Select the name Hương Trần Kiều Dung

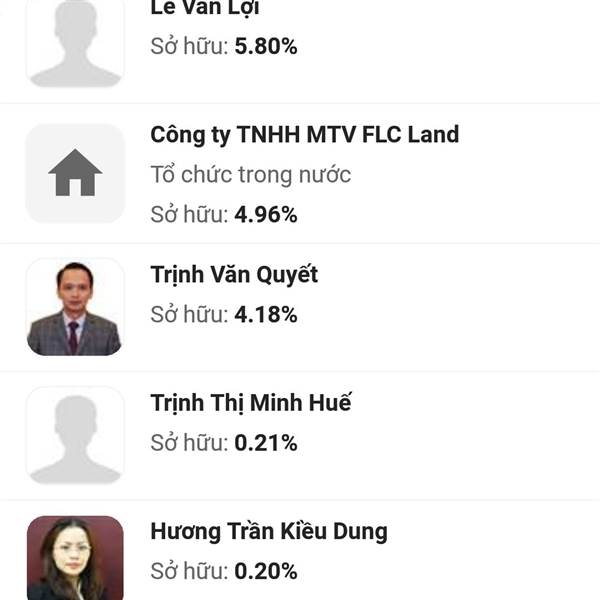269,531
